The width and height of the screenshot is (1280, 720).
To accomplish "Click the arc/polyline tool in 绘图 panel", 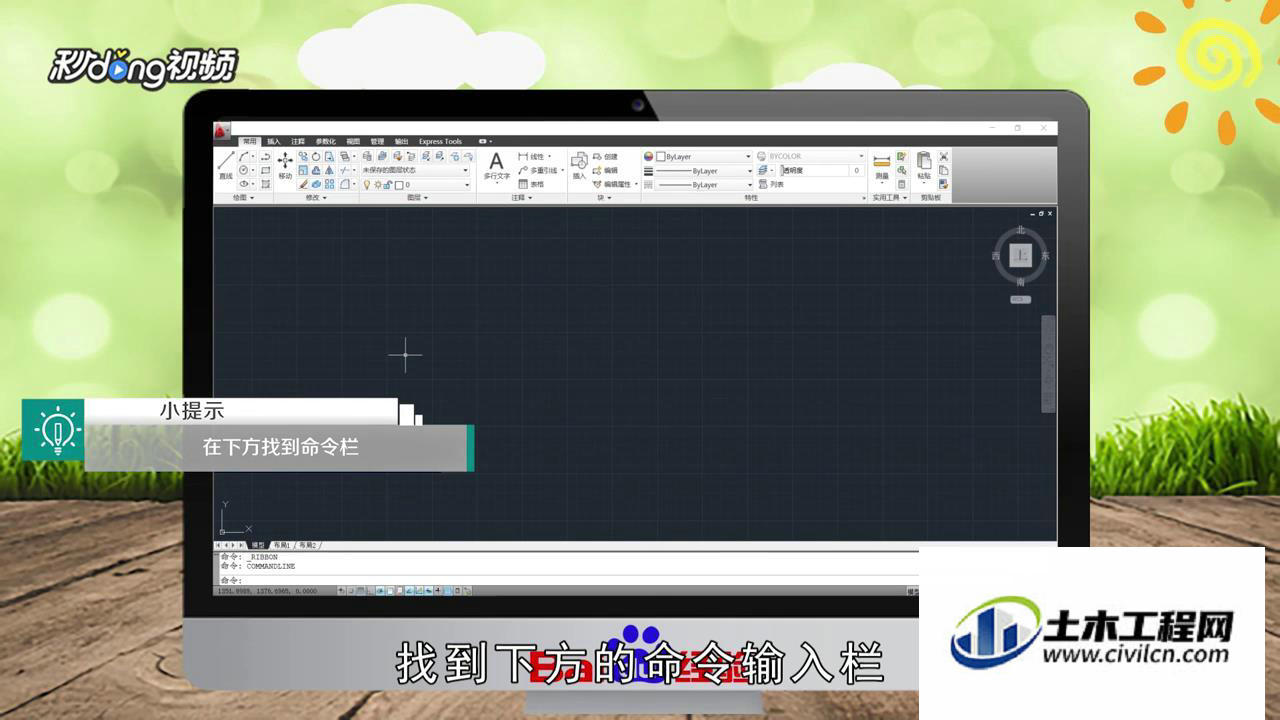I will tap(243, 156).
